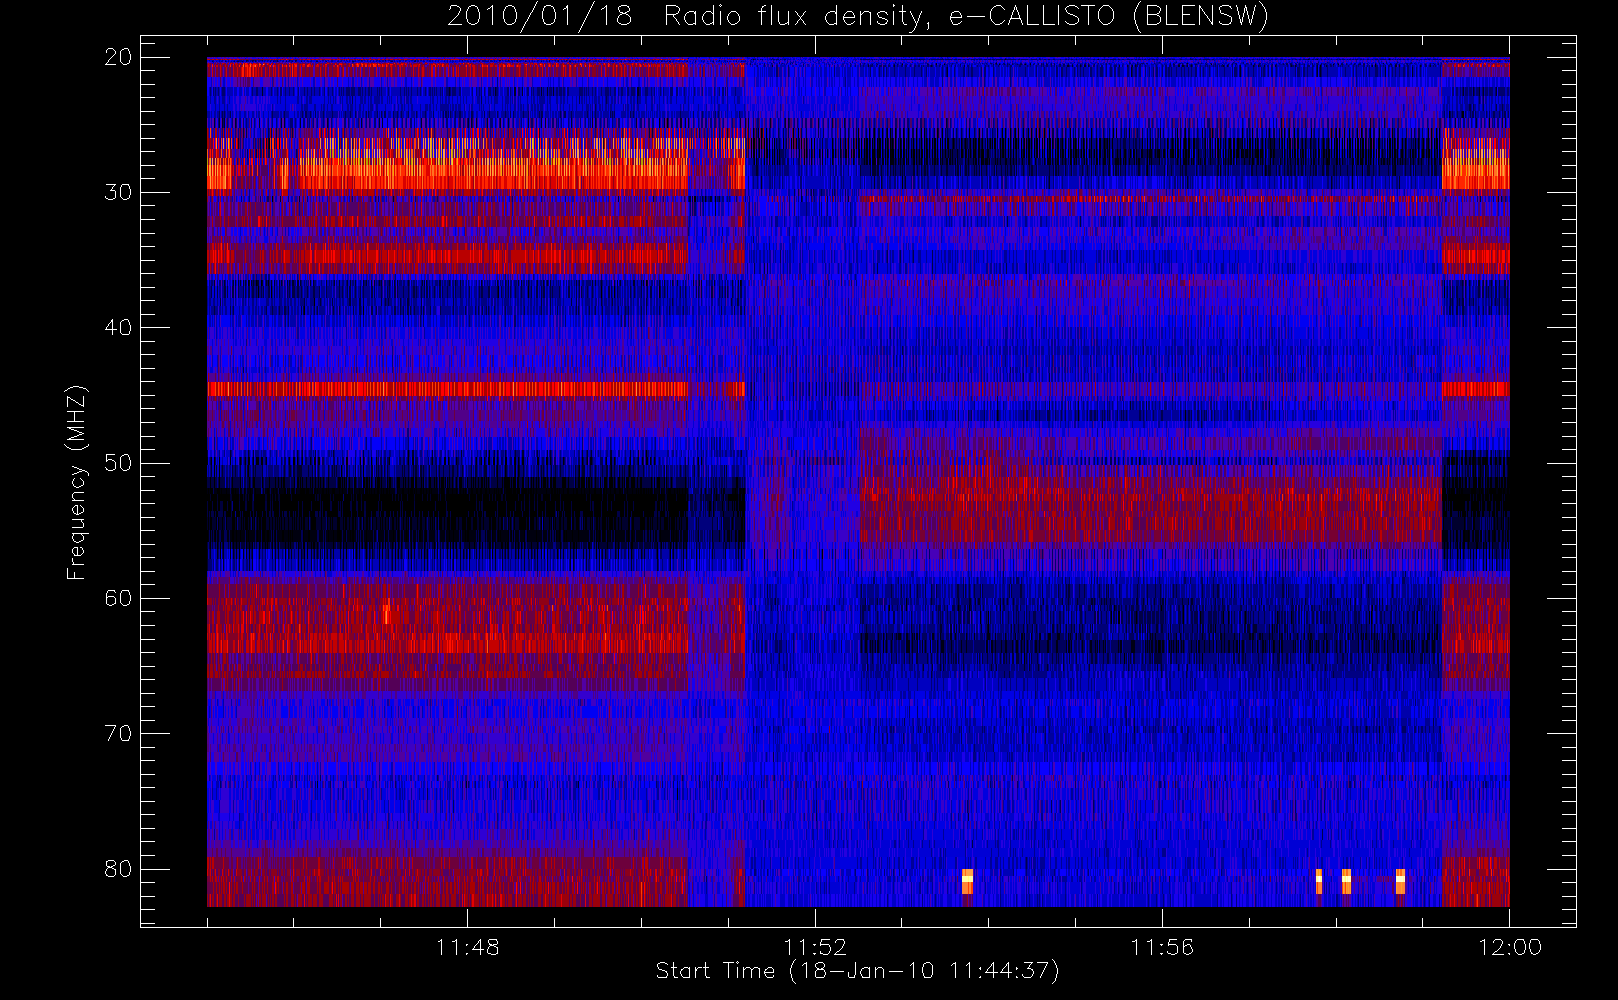Click the "50" frequency tick label
Viewport: 1618px width, 1000px height.
coord(118,463)
